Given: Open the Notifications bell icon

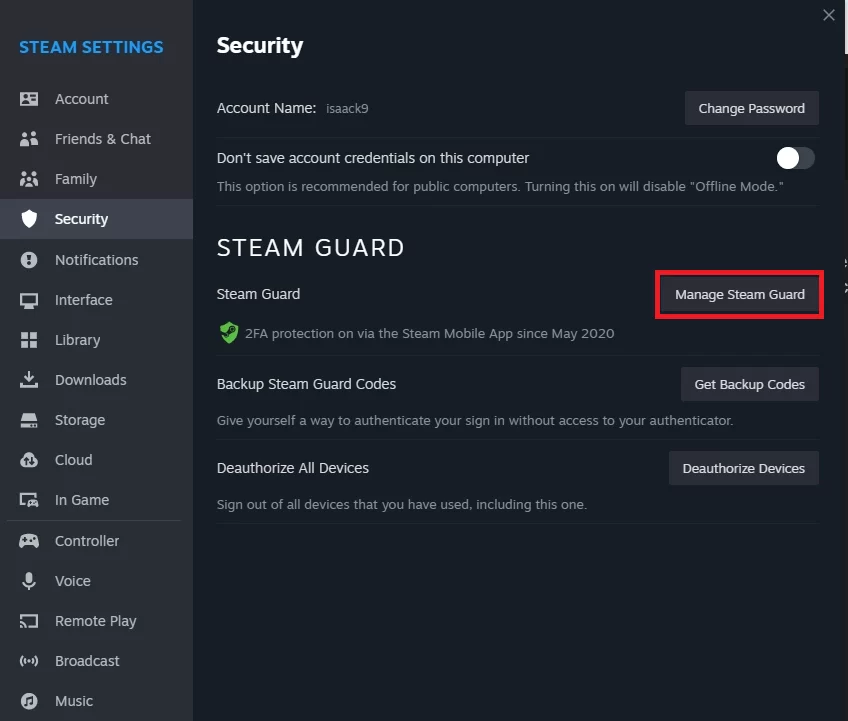Looking at the screenshot, I should (x=29, y=259).
